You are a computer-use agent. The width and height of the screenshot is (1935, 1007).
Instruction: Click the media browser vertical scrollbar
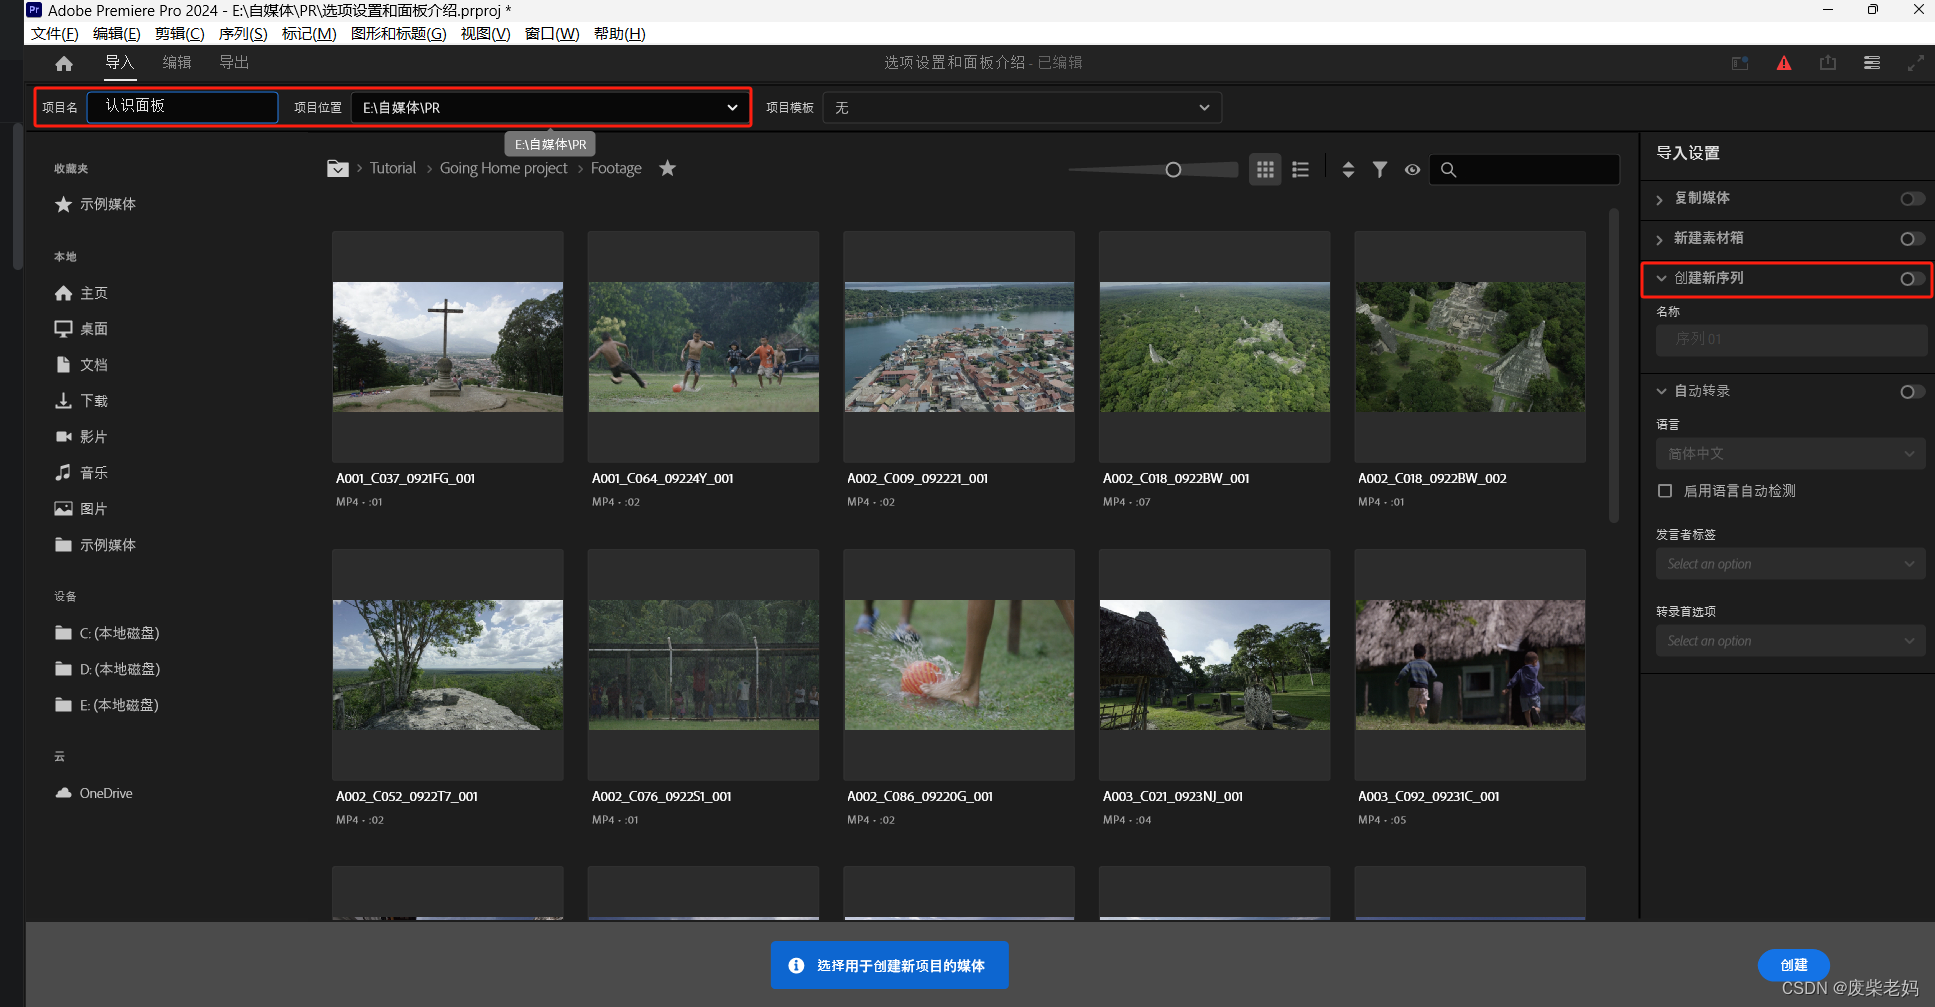(x=1614, y=366)
